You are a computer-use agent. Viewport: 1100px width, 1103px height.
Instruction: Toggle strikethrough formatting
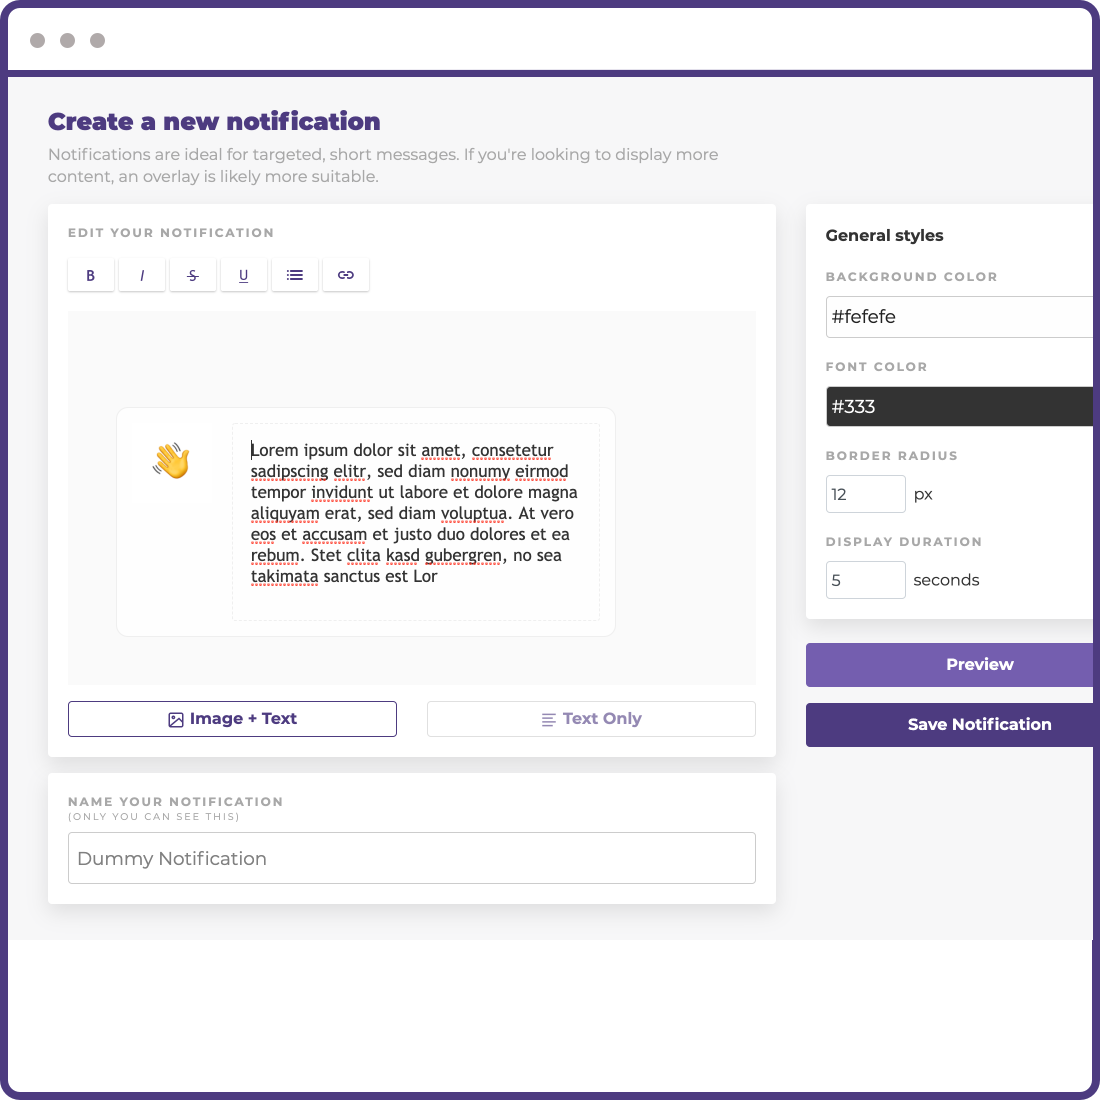pyautogui.click(x=193, y=275)
